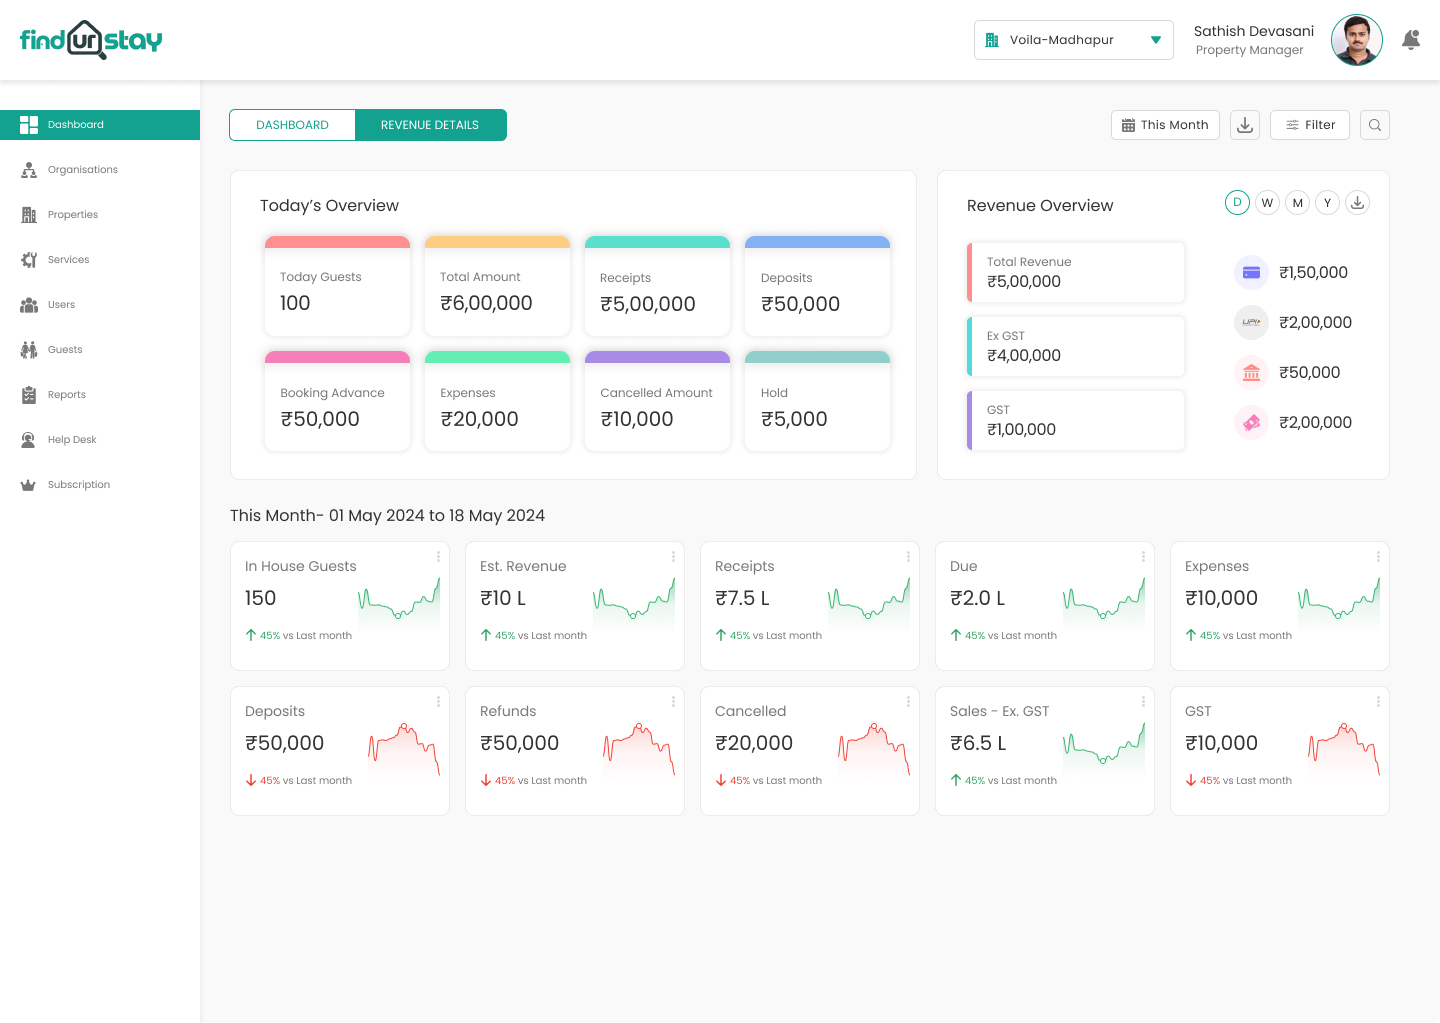Download Revenue Overview via its download icon
Image resolution: width=1440 pixels, height=1023 pixels.
point(1357,202)
